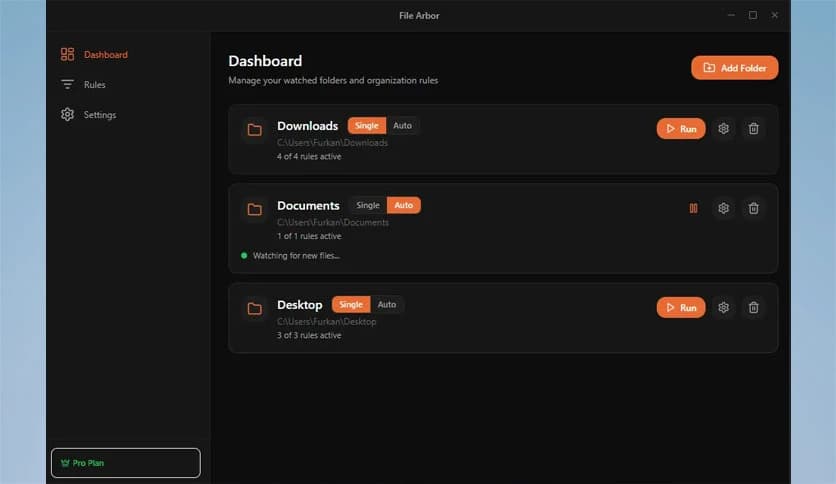Click the Rules filter icon in sidebar

pos(67,85)
